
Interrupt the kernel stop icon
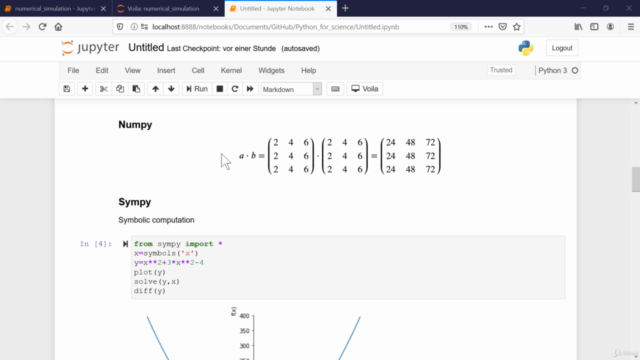(x=220, y=89)
